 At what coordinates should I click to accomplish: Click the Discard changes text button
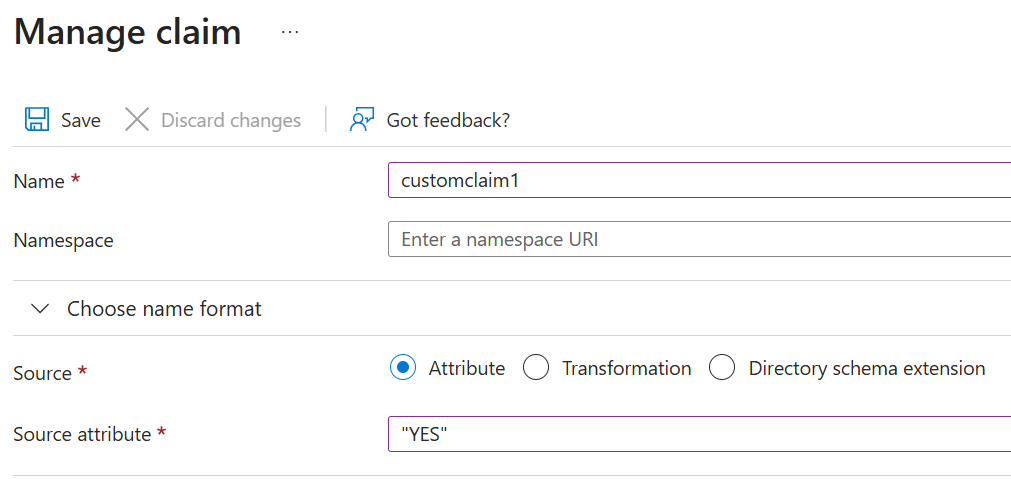tap(231, 120)
